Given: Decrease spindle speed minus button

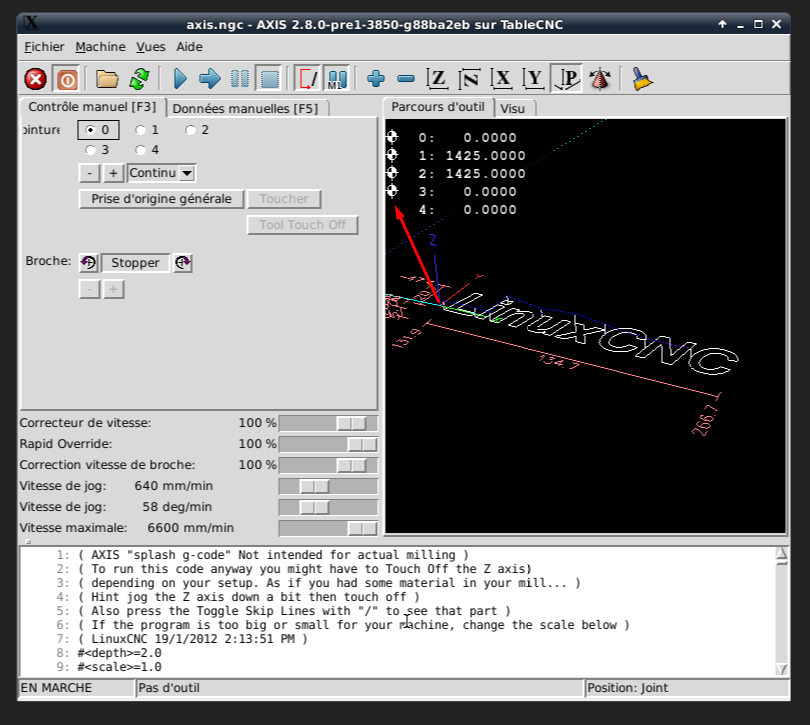Looking at the screenshot, I should click(x=89, y=289).
